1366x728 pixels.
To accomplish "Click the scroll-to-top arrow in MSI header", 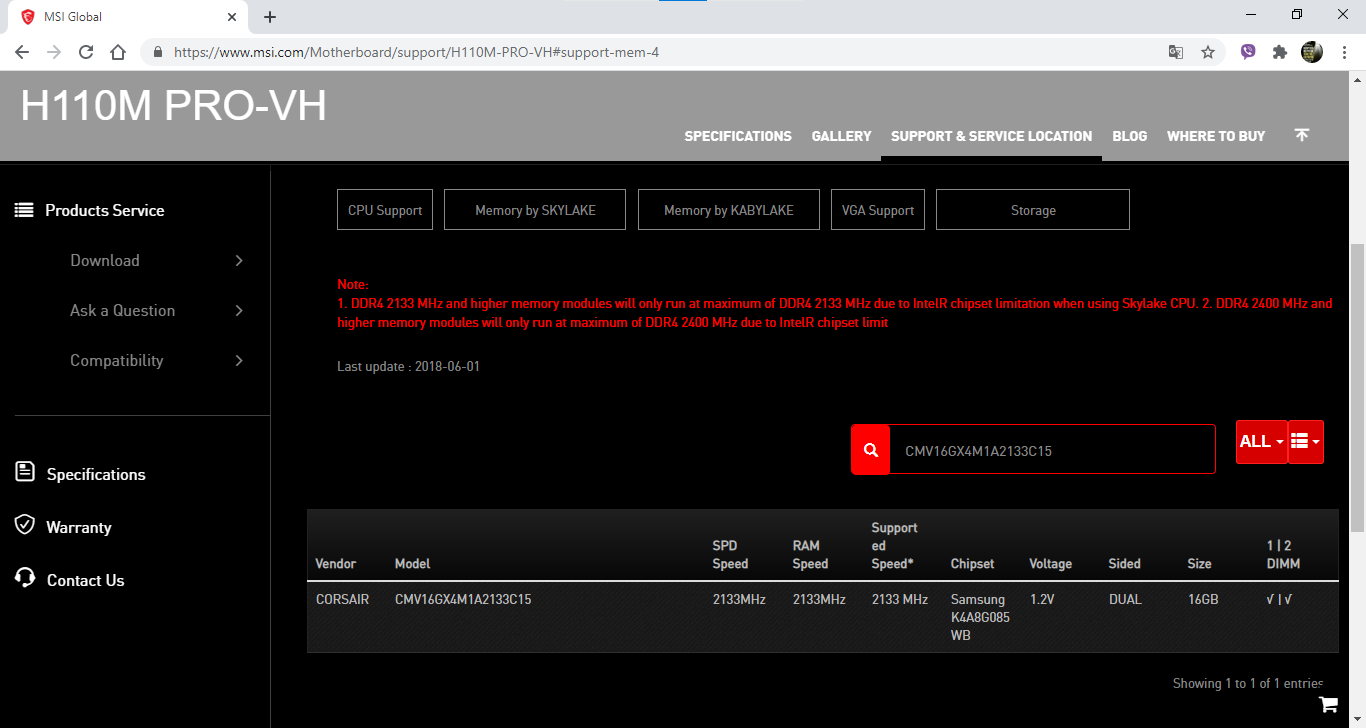I will [x=1301, y=135].
